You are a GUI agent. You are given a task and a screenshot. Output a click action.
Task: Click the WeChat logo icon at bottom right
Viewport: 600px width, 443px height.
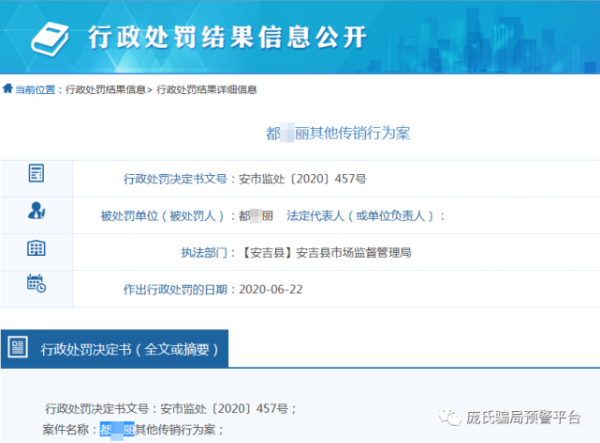click(447, 416)
